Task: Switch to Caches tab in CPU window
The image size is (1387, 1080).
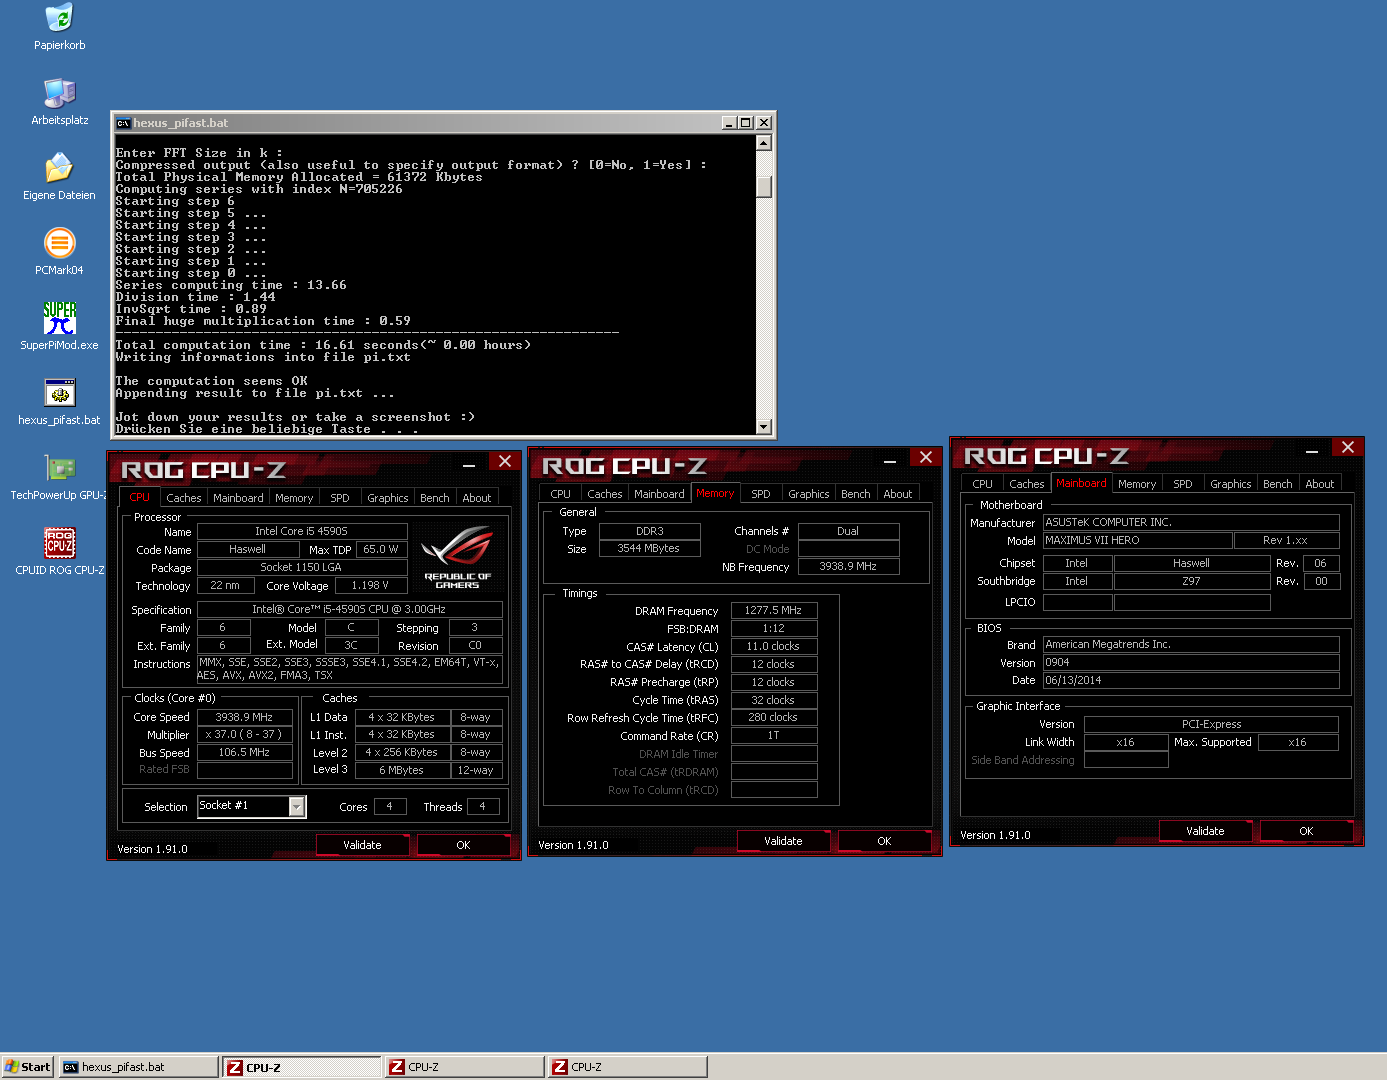Action: click(184, 498)
